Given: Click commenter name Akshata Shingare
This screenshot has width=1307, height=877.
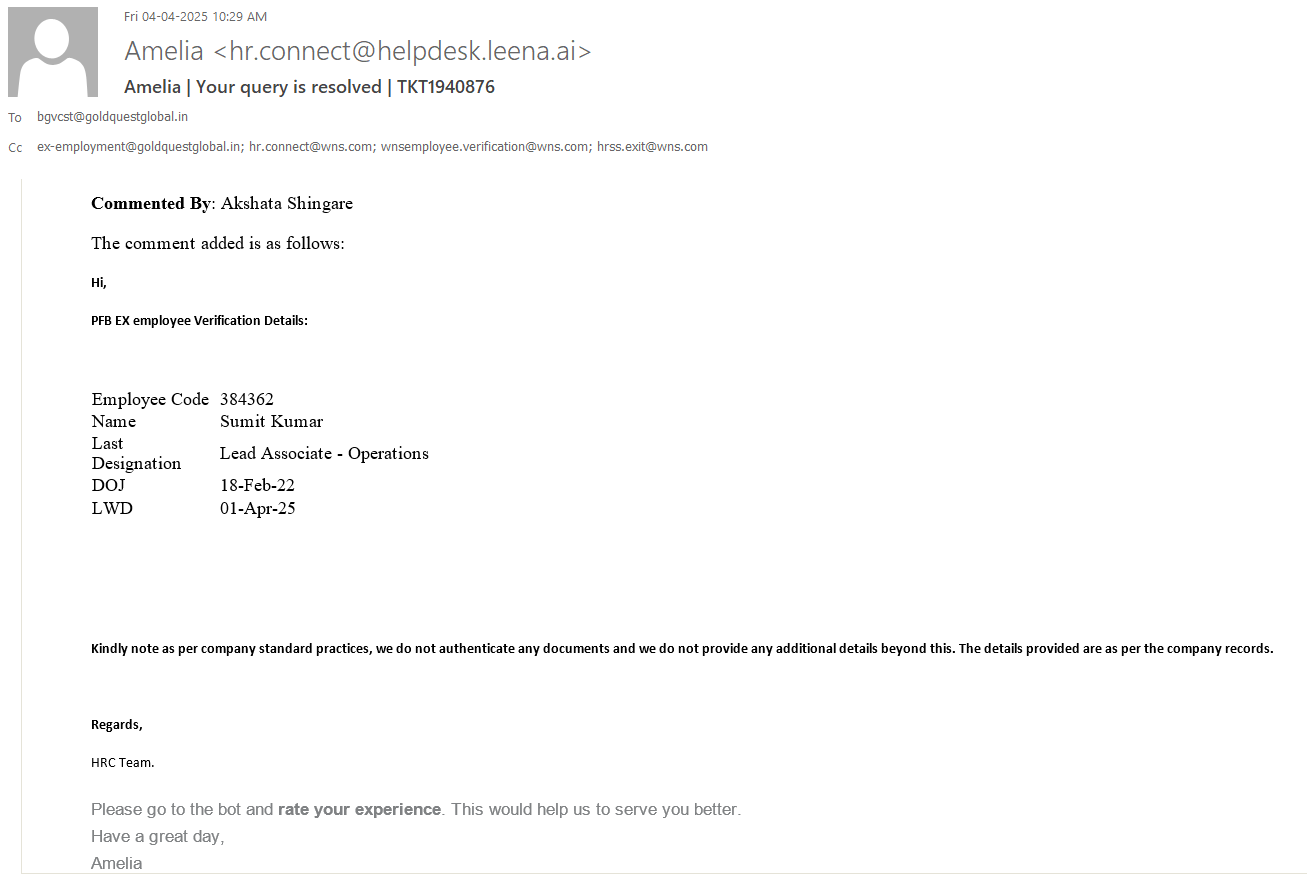Looking at the screenshot, I should tap(286, 204).
